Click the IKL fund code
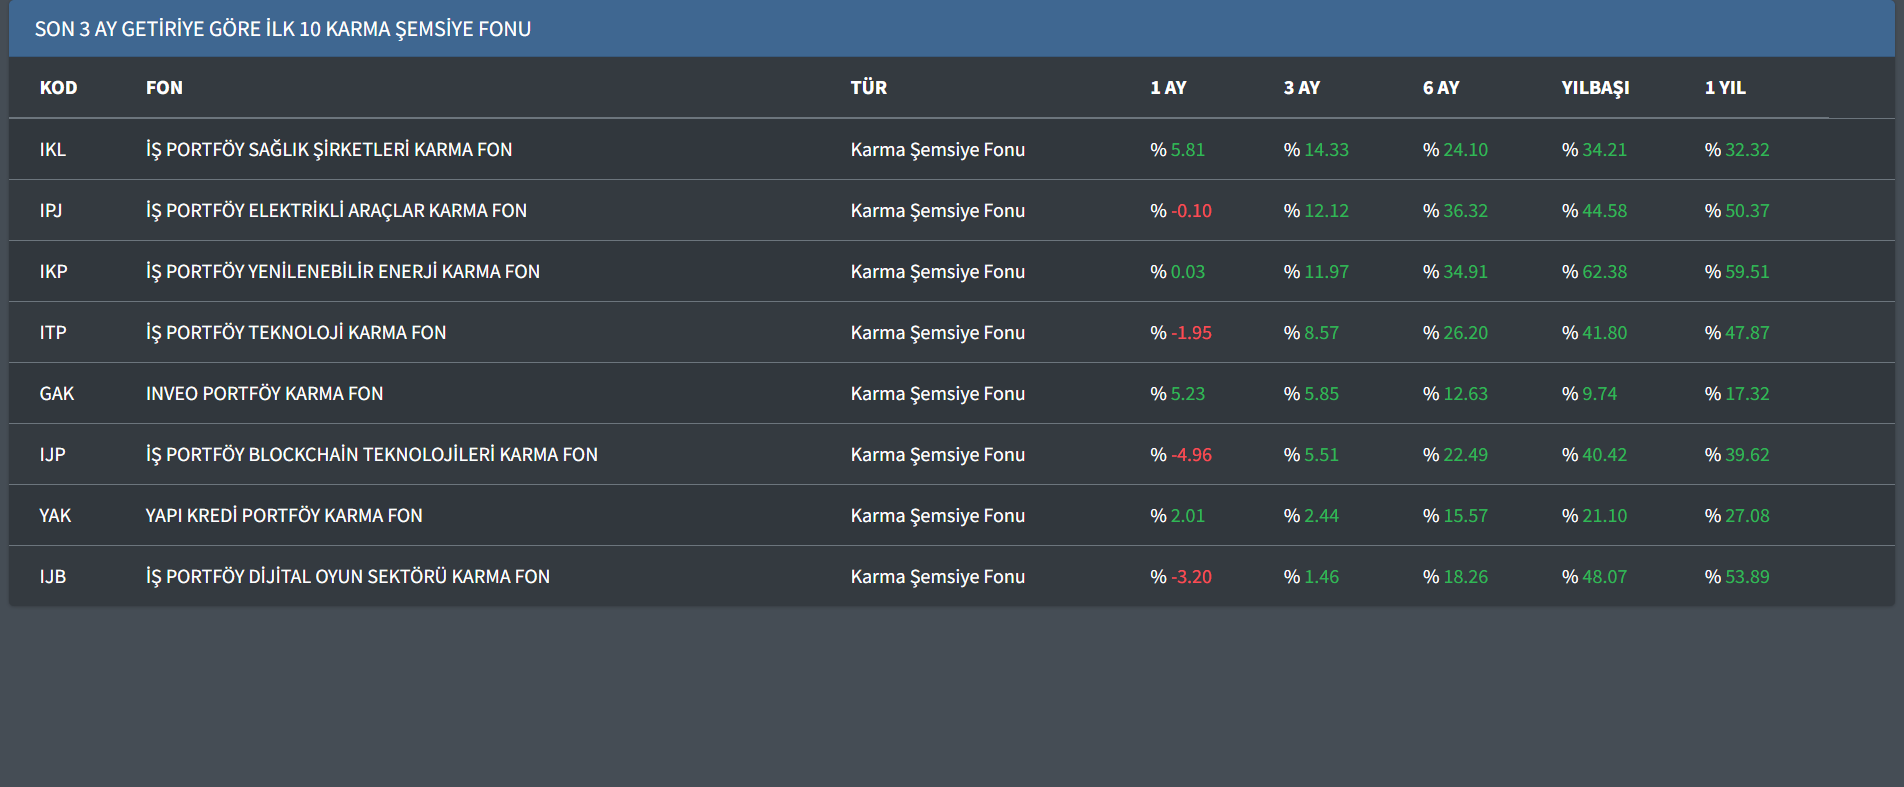The image size is (1904, 787). click(52, 150)
